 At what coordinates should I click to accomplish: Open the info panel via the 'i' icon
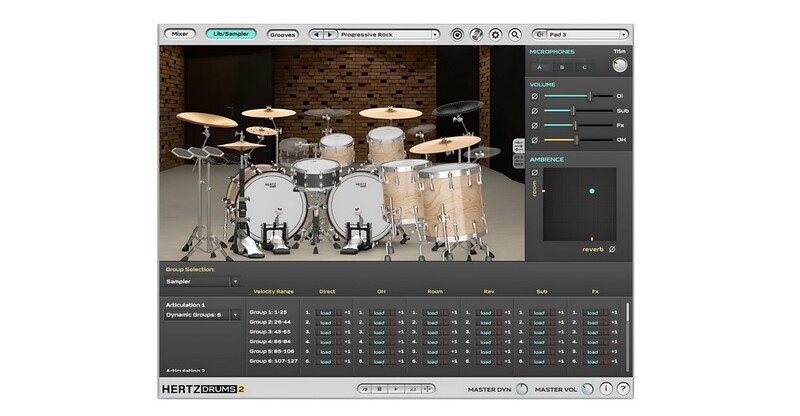[606, 388]
